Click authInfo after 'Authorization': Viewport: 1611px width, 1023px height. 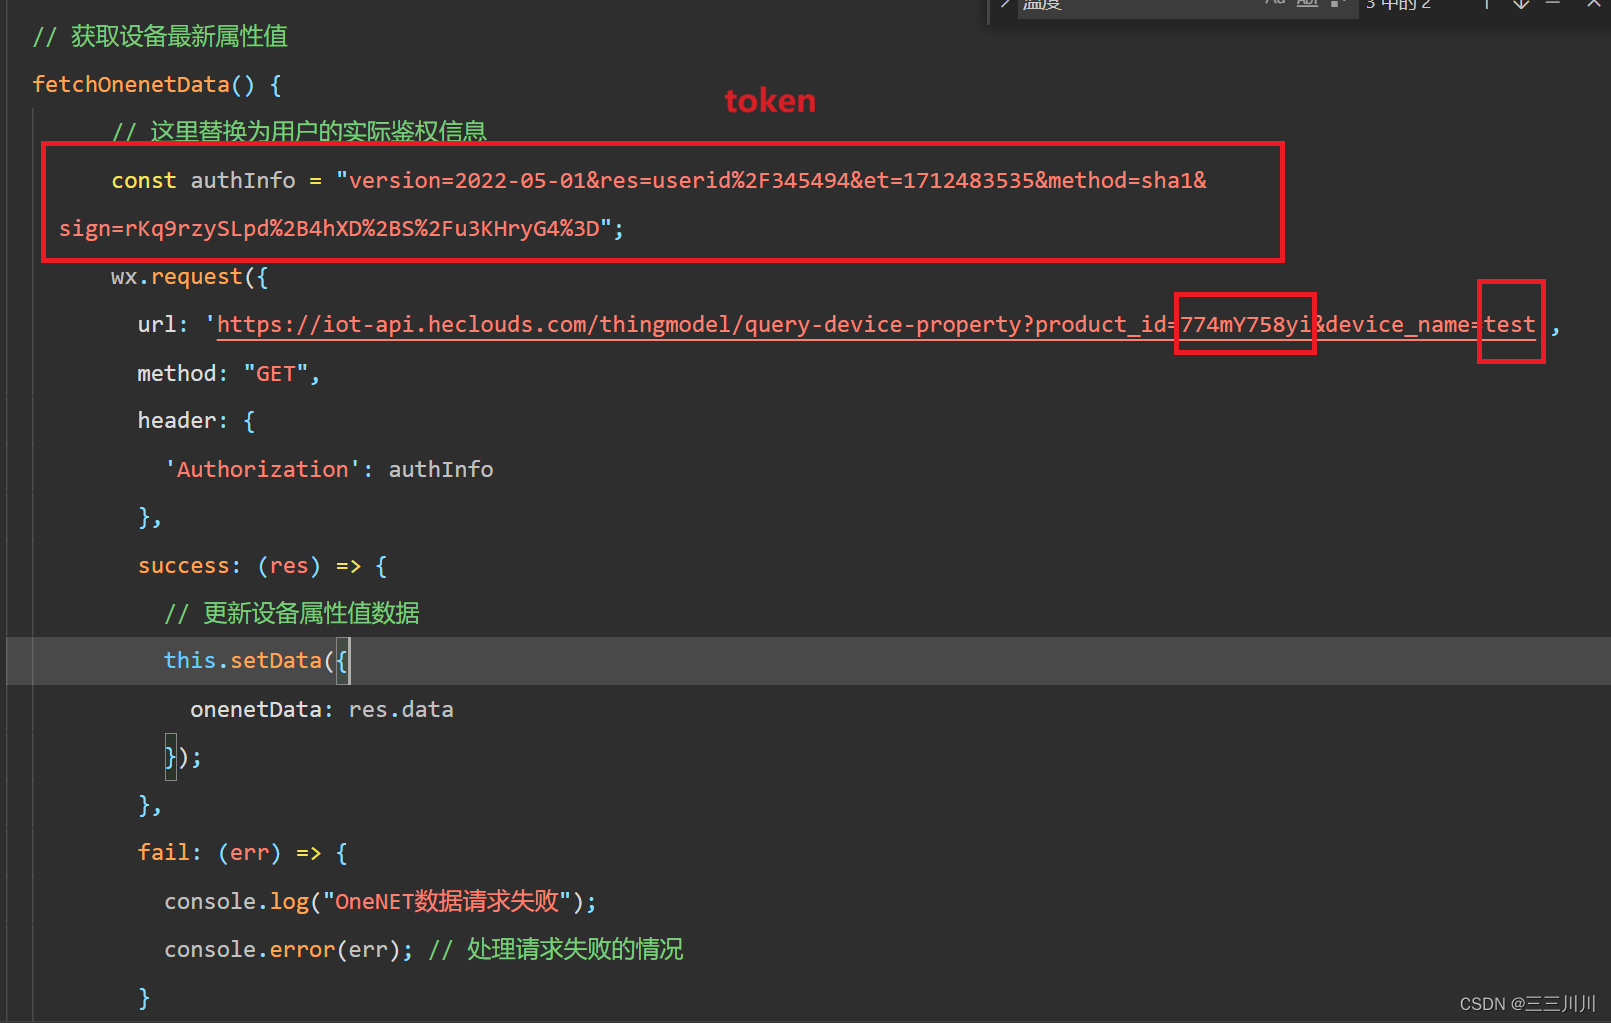pos(441,469)
